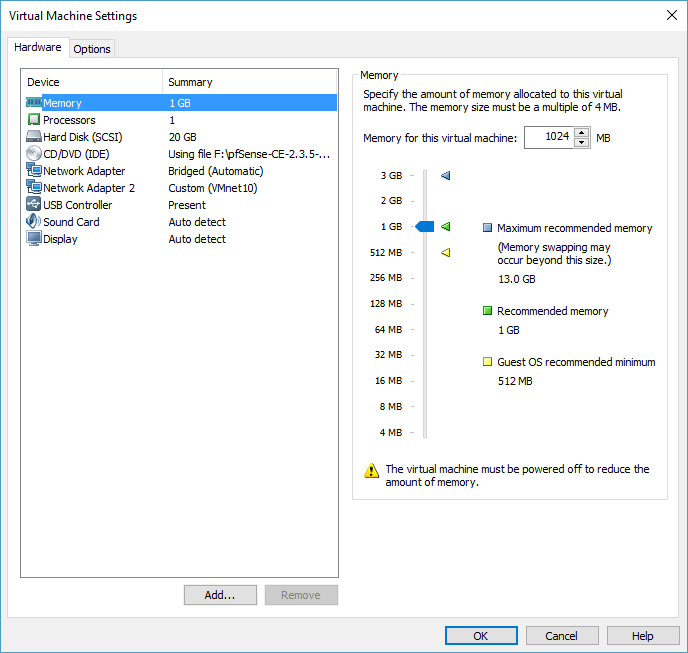Click the Network Adapter 2 icon
Viewport: 688px width, 653px height.
[33, 188]
